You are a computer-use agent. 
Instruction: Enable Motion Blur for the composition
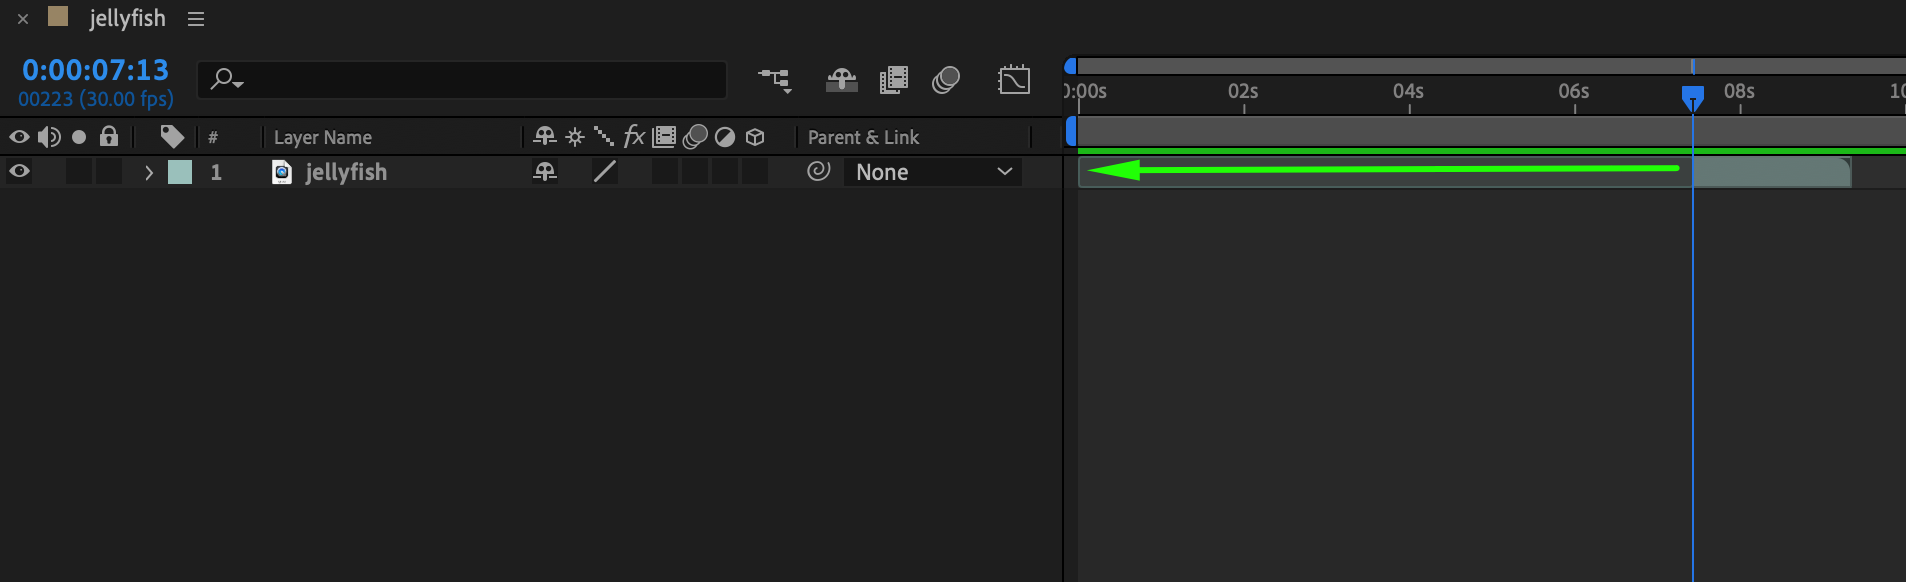click(x=945, y=80)
